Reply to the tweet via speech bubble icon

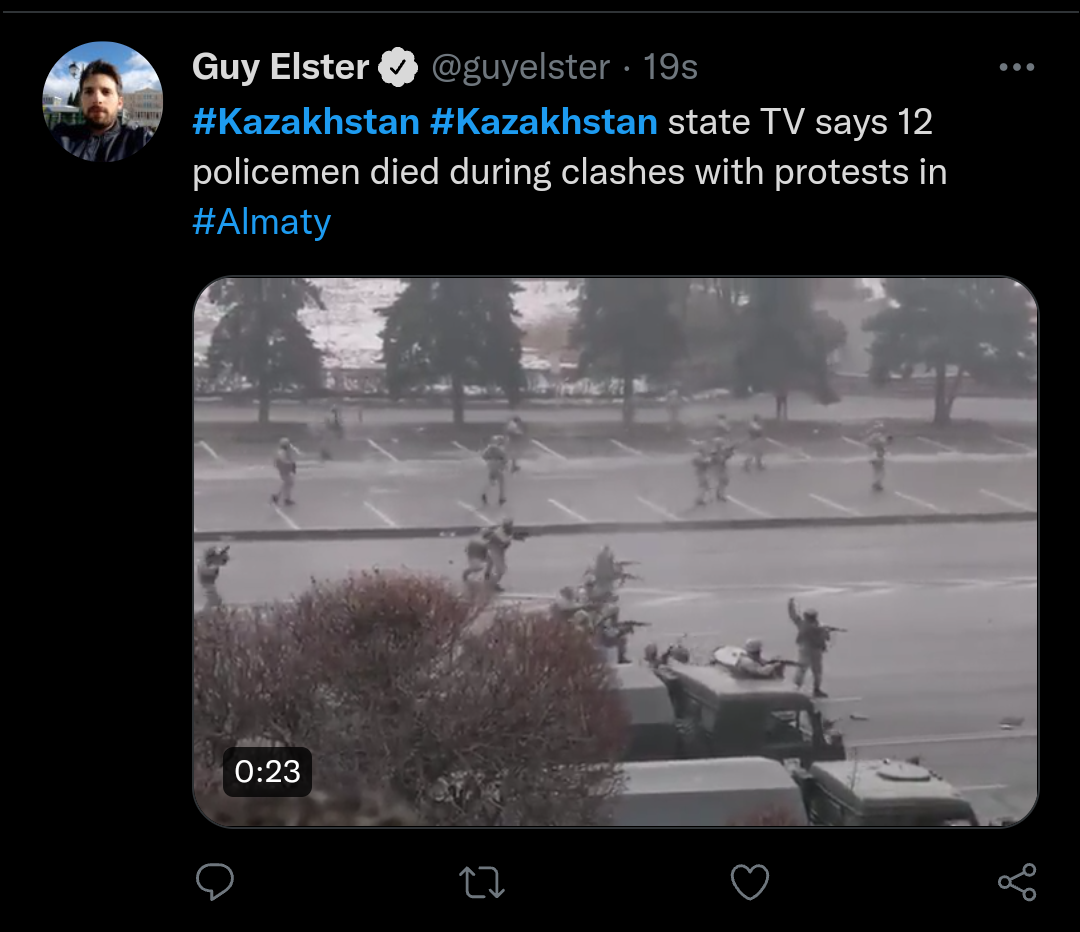coord(214,882)
